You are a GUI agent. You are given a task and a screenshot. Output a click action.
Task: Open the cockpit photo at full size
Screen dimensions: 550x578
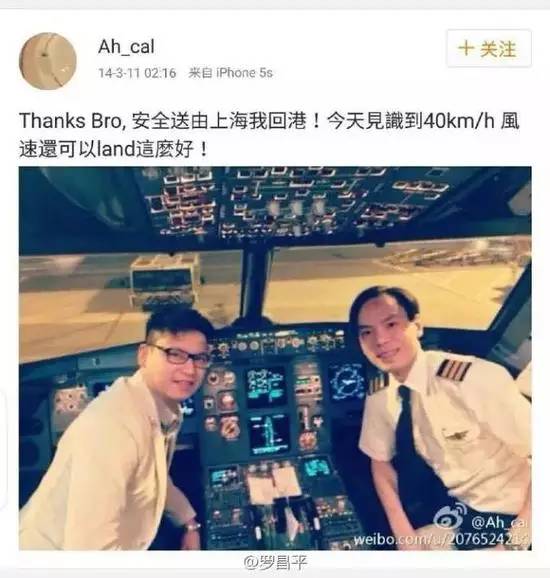coord(275,358)
